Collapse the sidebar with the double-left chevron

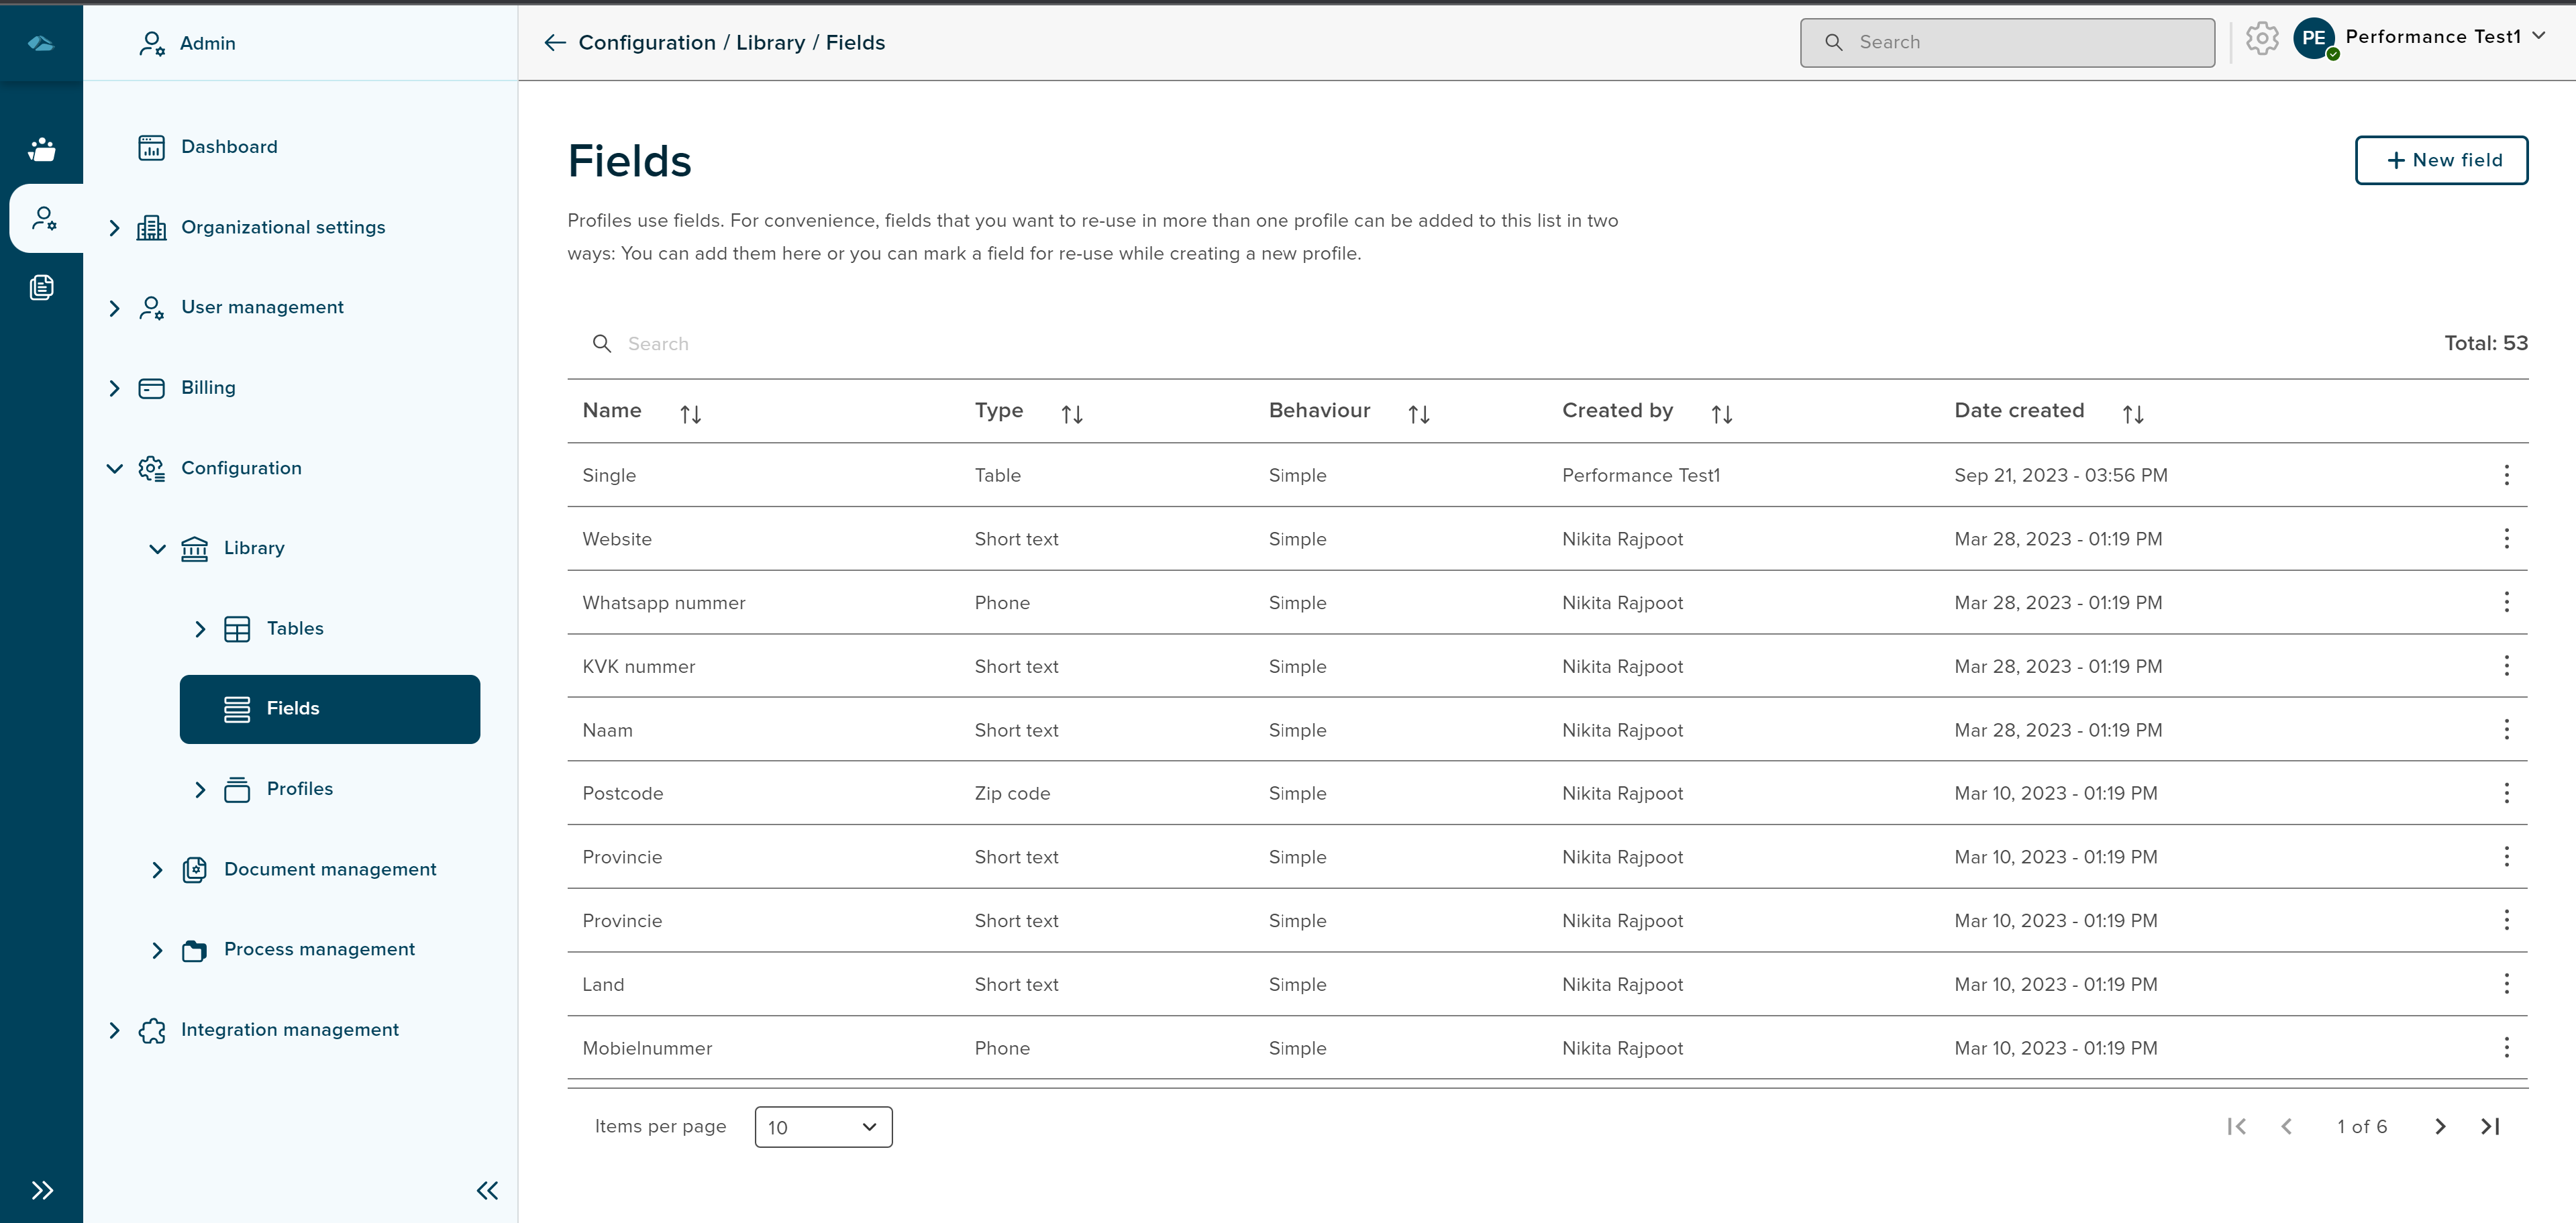(487, 1190)
